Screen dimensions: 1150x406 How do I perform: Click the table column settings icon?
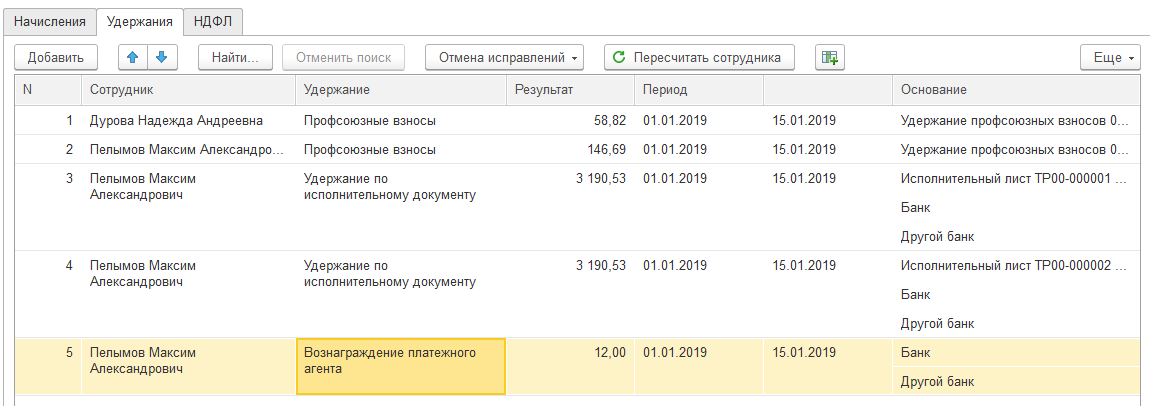coord(829,57)
